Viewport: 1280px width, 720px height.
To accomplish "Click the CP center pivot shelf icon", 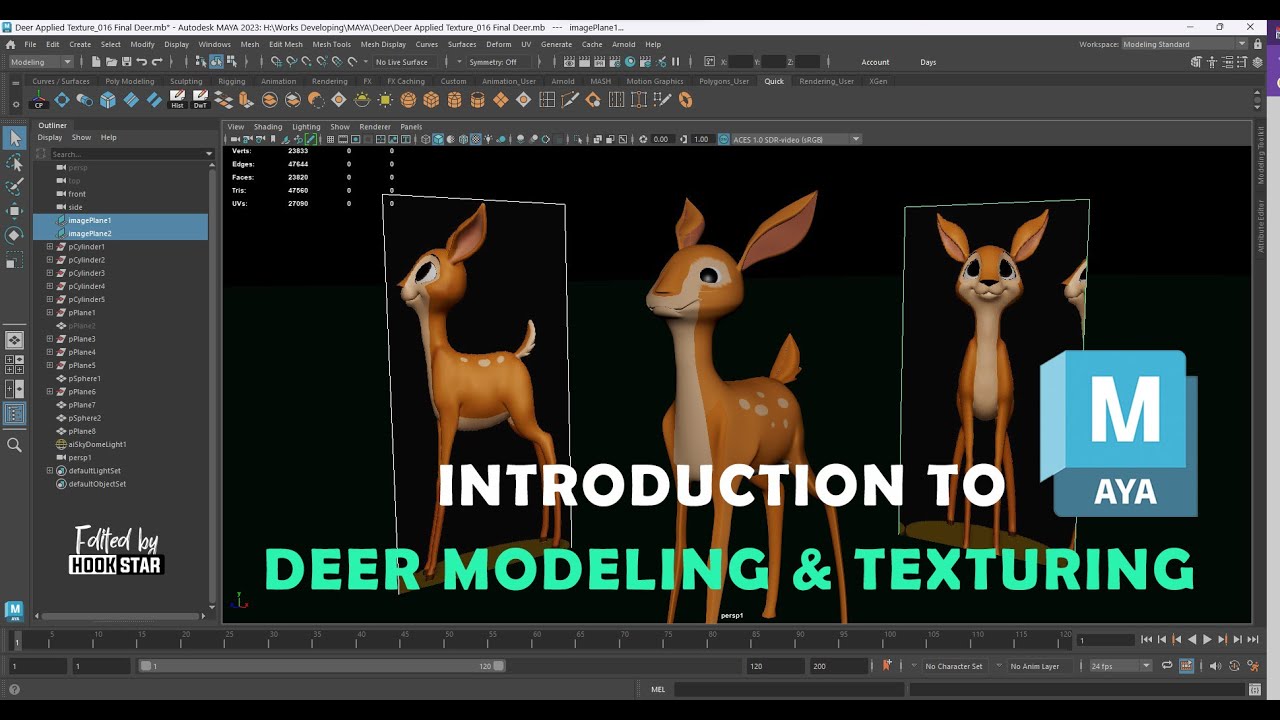I will (39, 99).
